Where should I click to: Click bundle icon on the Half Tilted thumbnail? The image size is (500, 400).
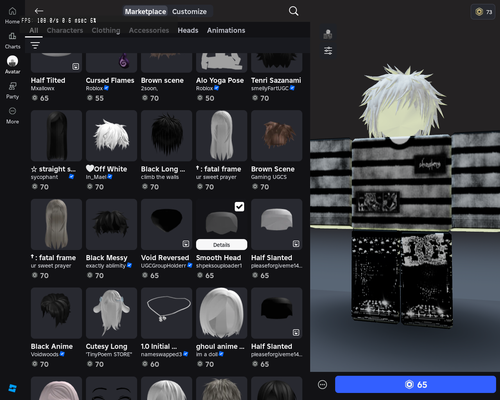point(76,66)
